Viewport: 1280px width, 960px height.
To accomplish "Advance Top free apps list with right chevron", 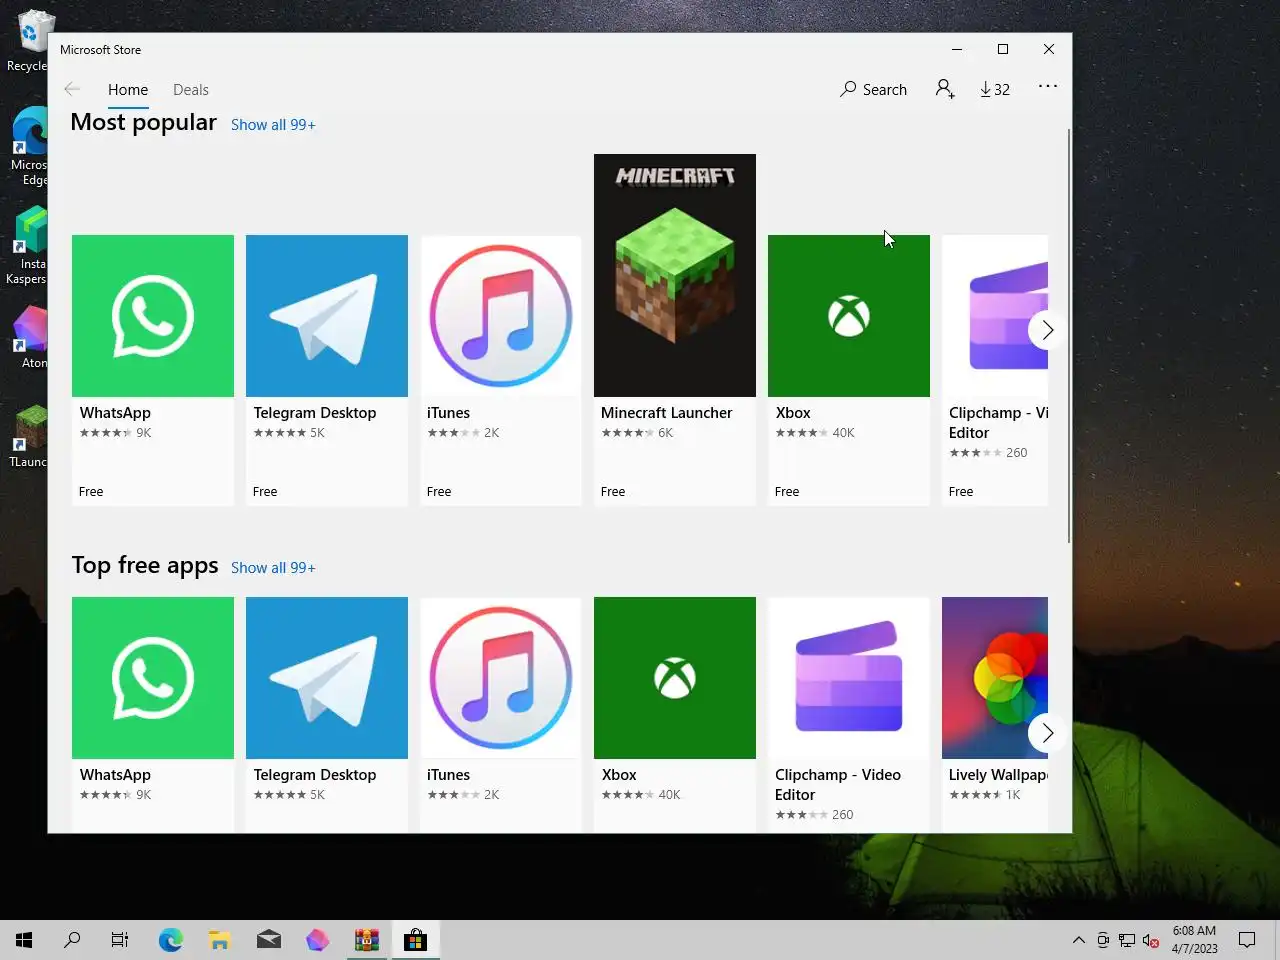I will pos(1047,733).
